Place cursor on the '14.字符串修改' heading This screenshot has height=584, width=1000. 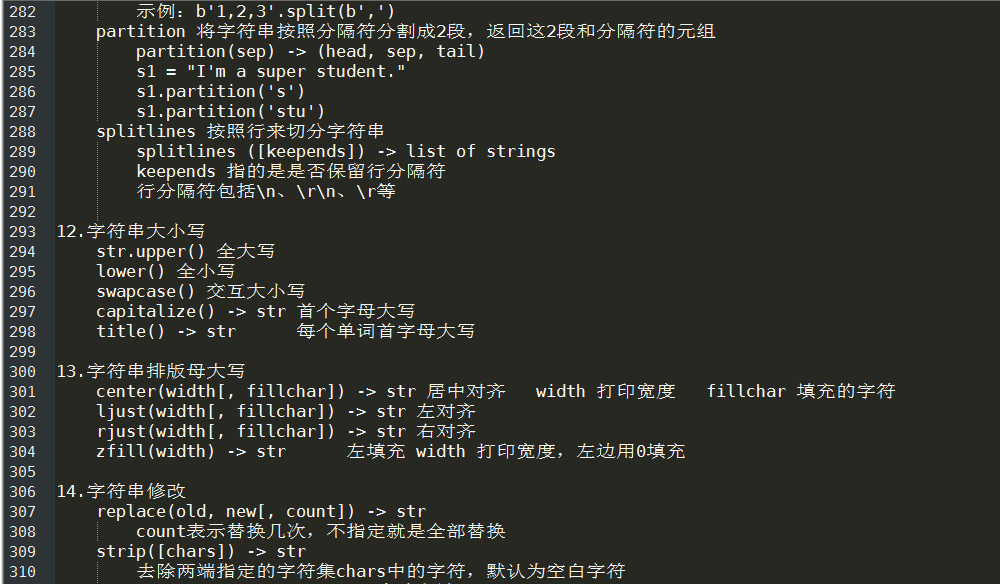(x=121, y=491)
